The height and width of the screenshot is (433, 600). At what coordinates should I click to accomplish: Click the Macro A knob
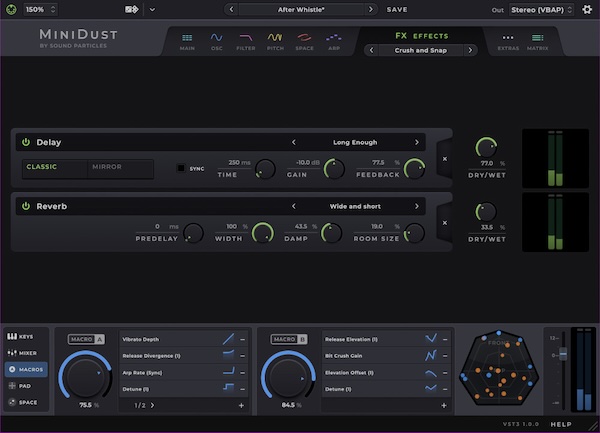(x=85, y=377)
